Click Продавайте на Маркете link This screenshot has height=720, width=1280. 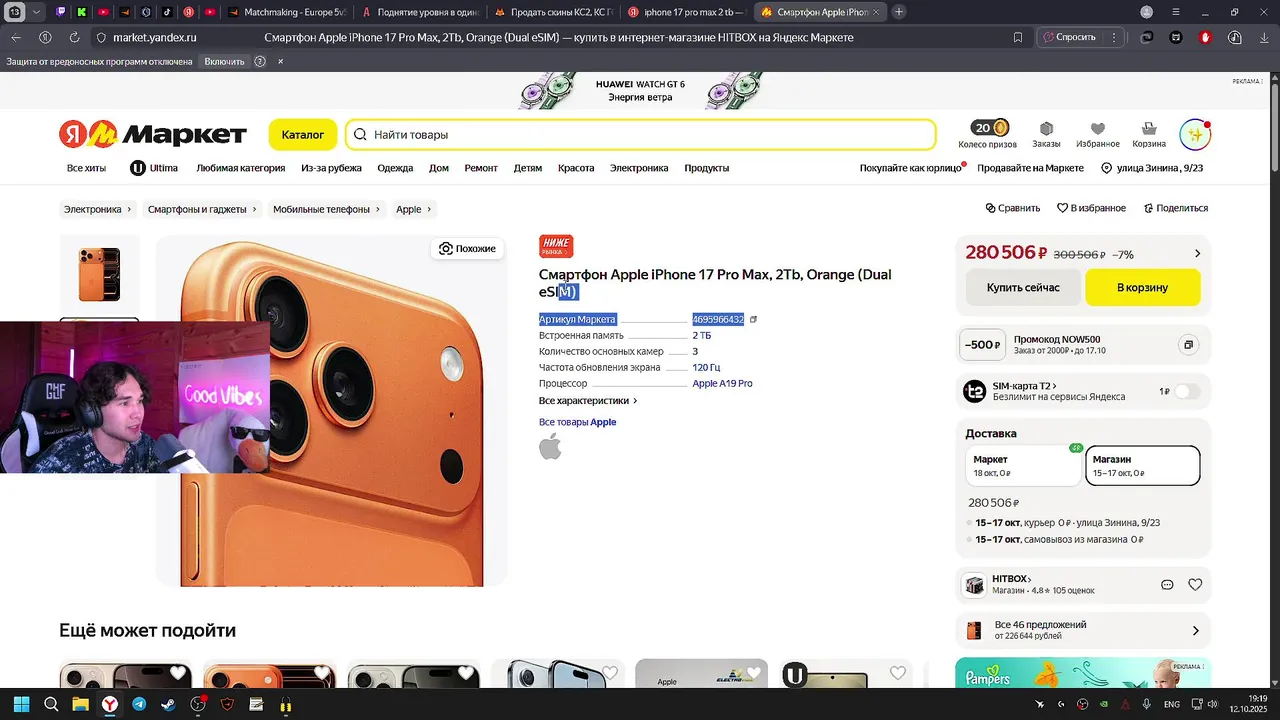click(1030, 168)
